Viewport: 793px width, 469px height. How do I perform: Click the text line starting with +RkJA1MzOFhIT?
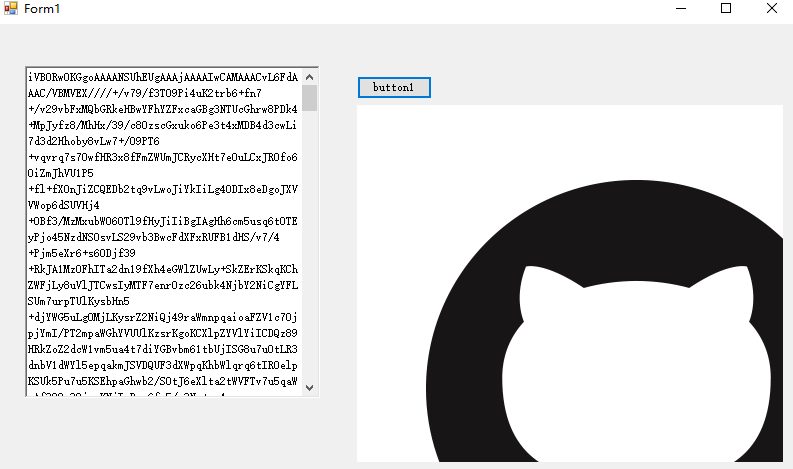point(163,269)
